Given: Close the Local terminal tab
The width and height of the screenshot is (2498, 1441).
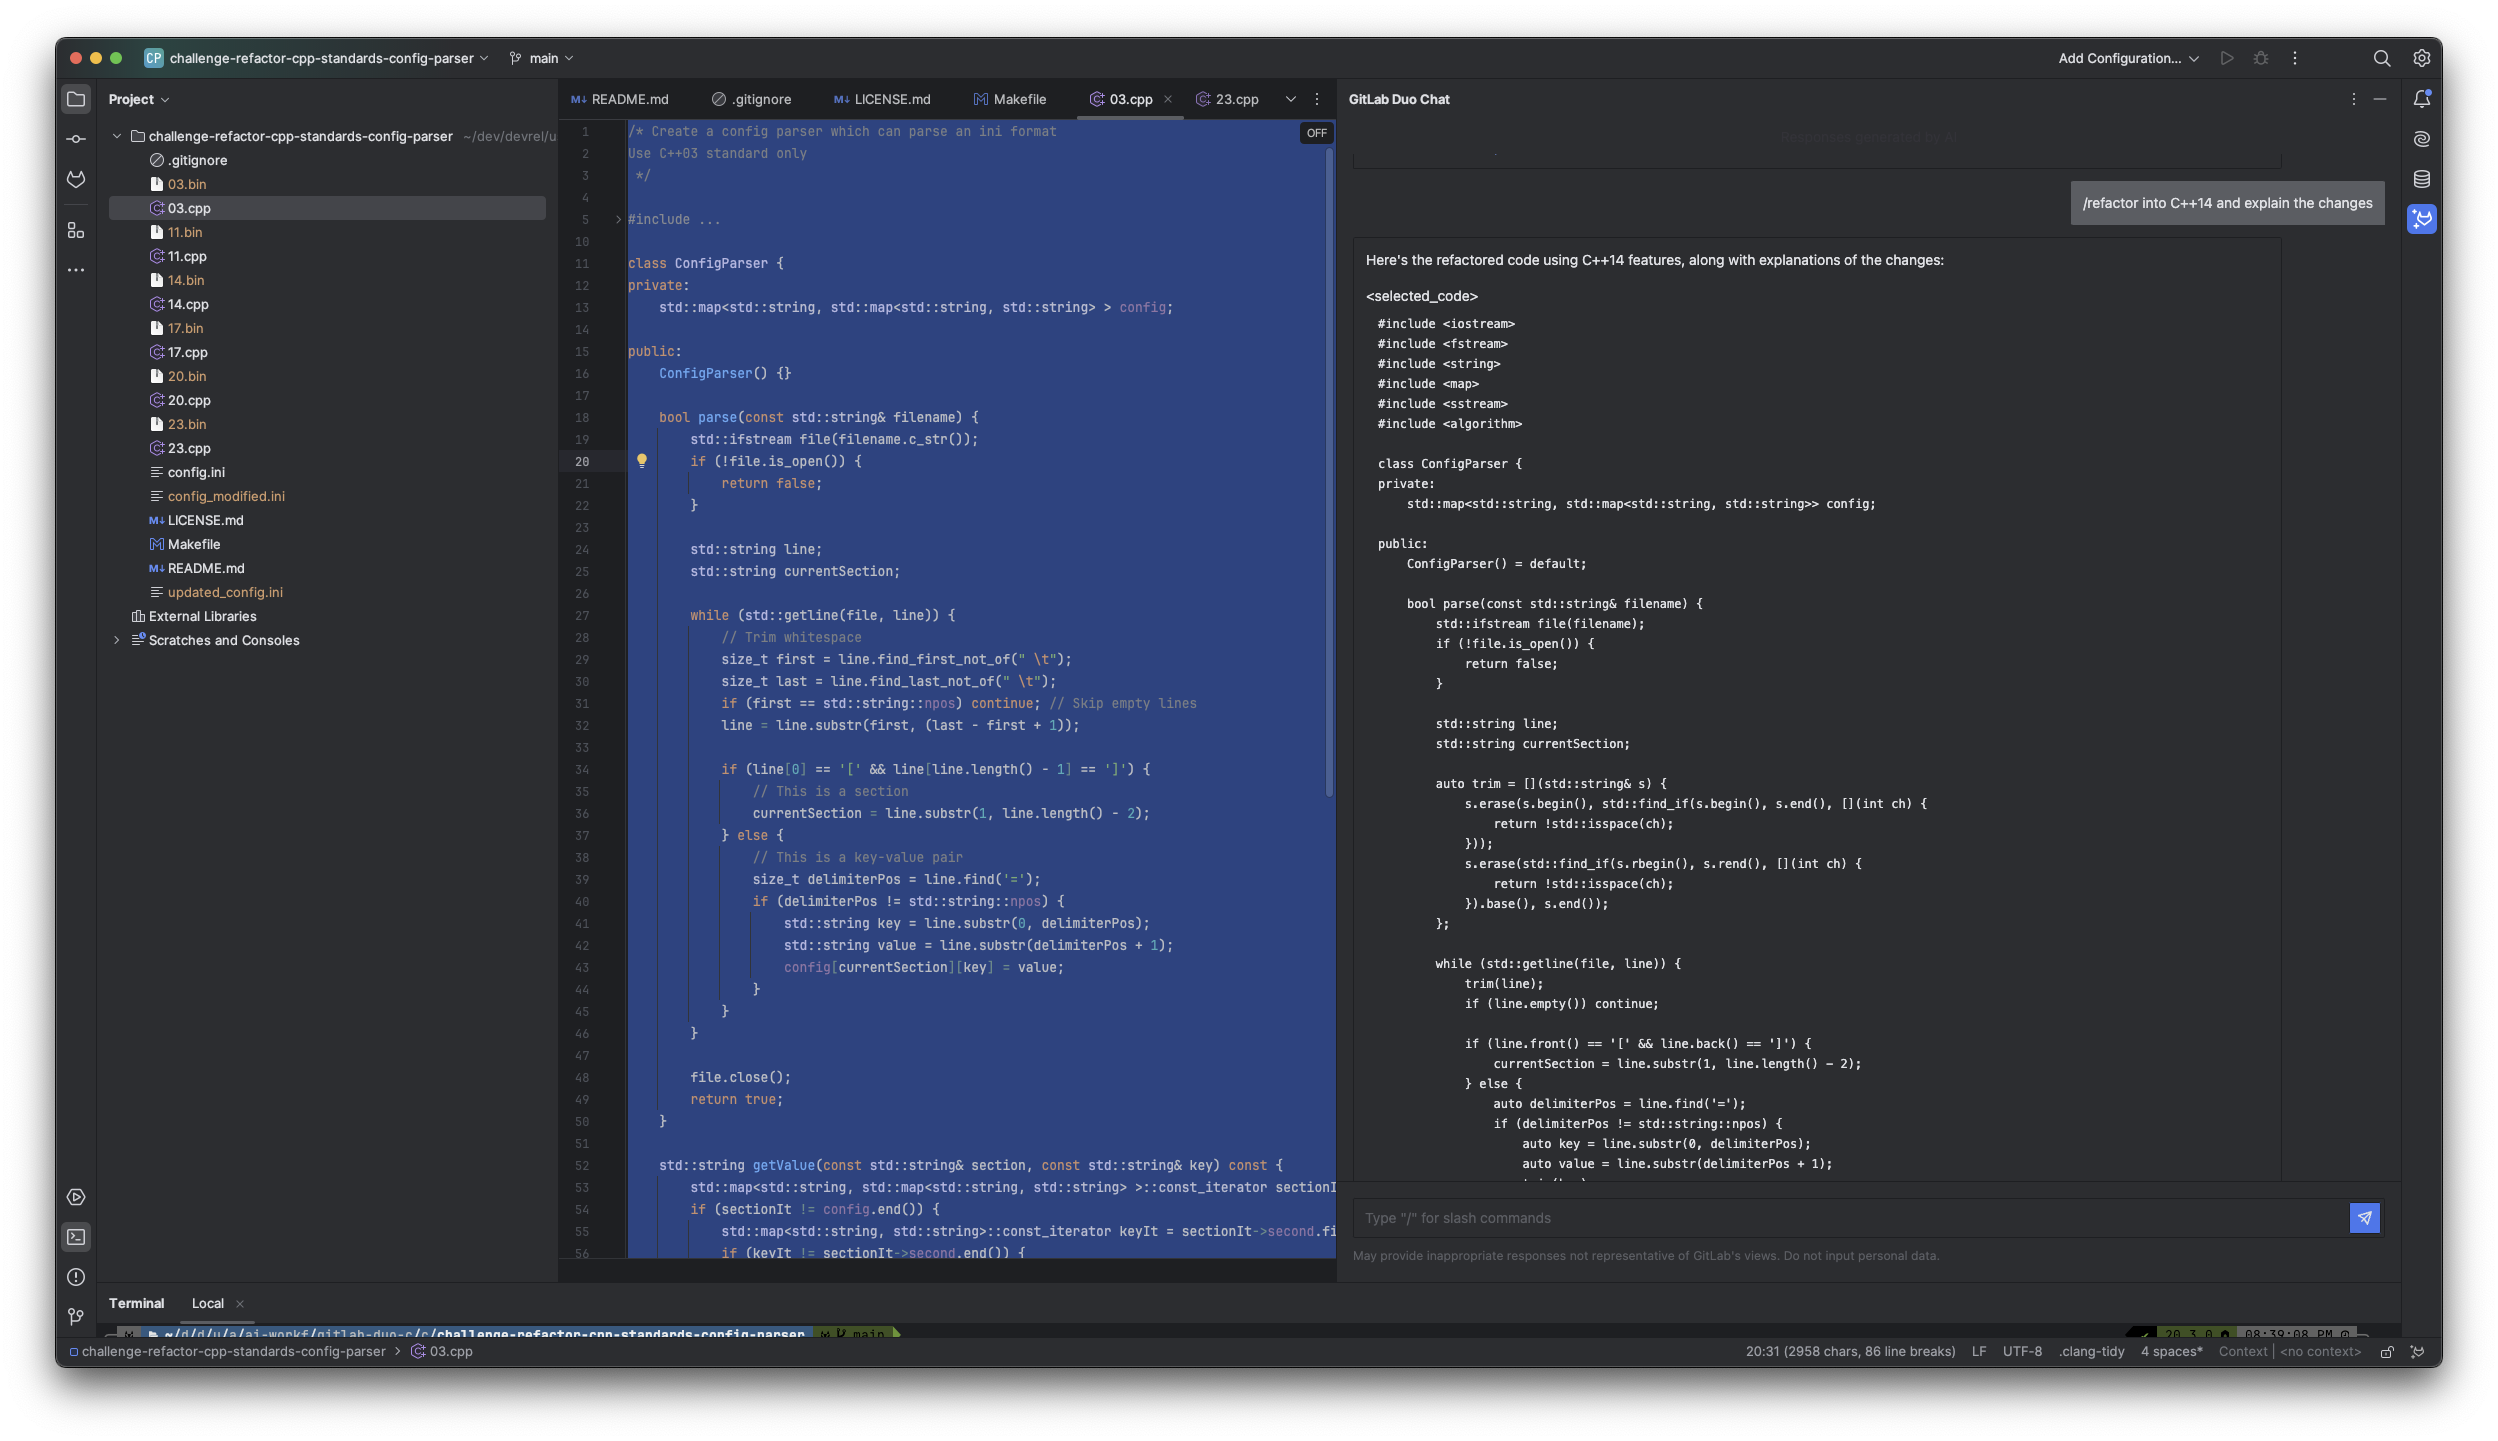Looking at the screenshot, I should pyautogui.click(x=240, y=1304).
